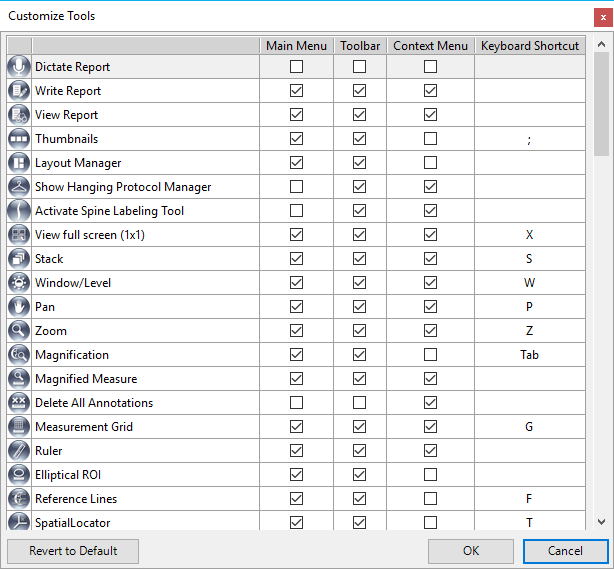Enable Dictate Report in Main Menu

pyautogui.click(x=296, y=67)
